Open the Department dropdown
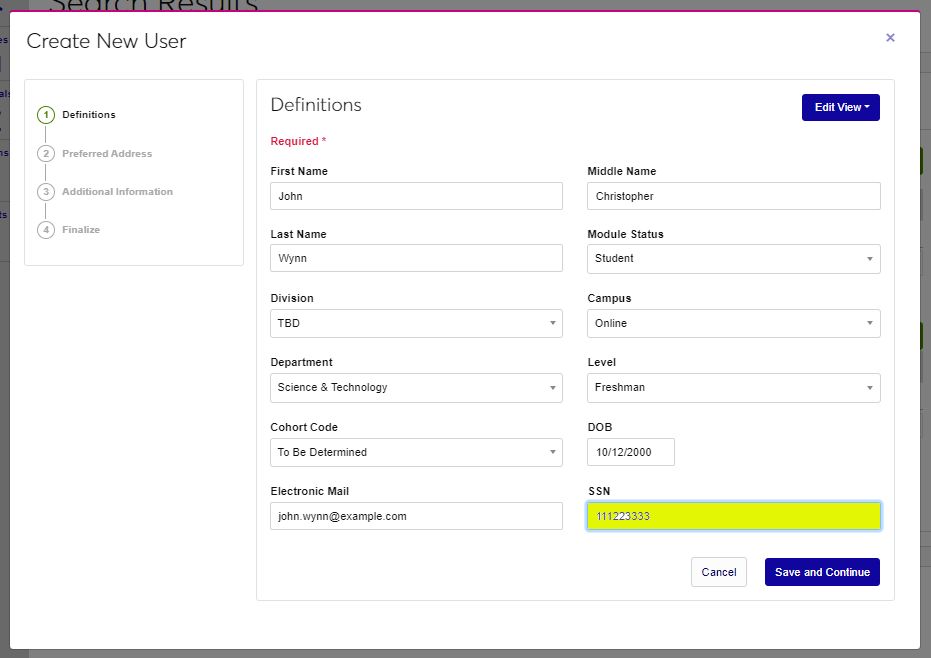Viewport: 931px width, 658px height. (x=416, y=388)
